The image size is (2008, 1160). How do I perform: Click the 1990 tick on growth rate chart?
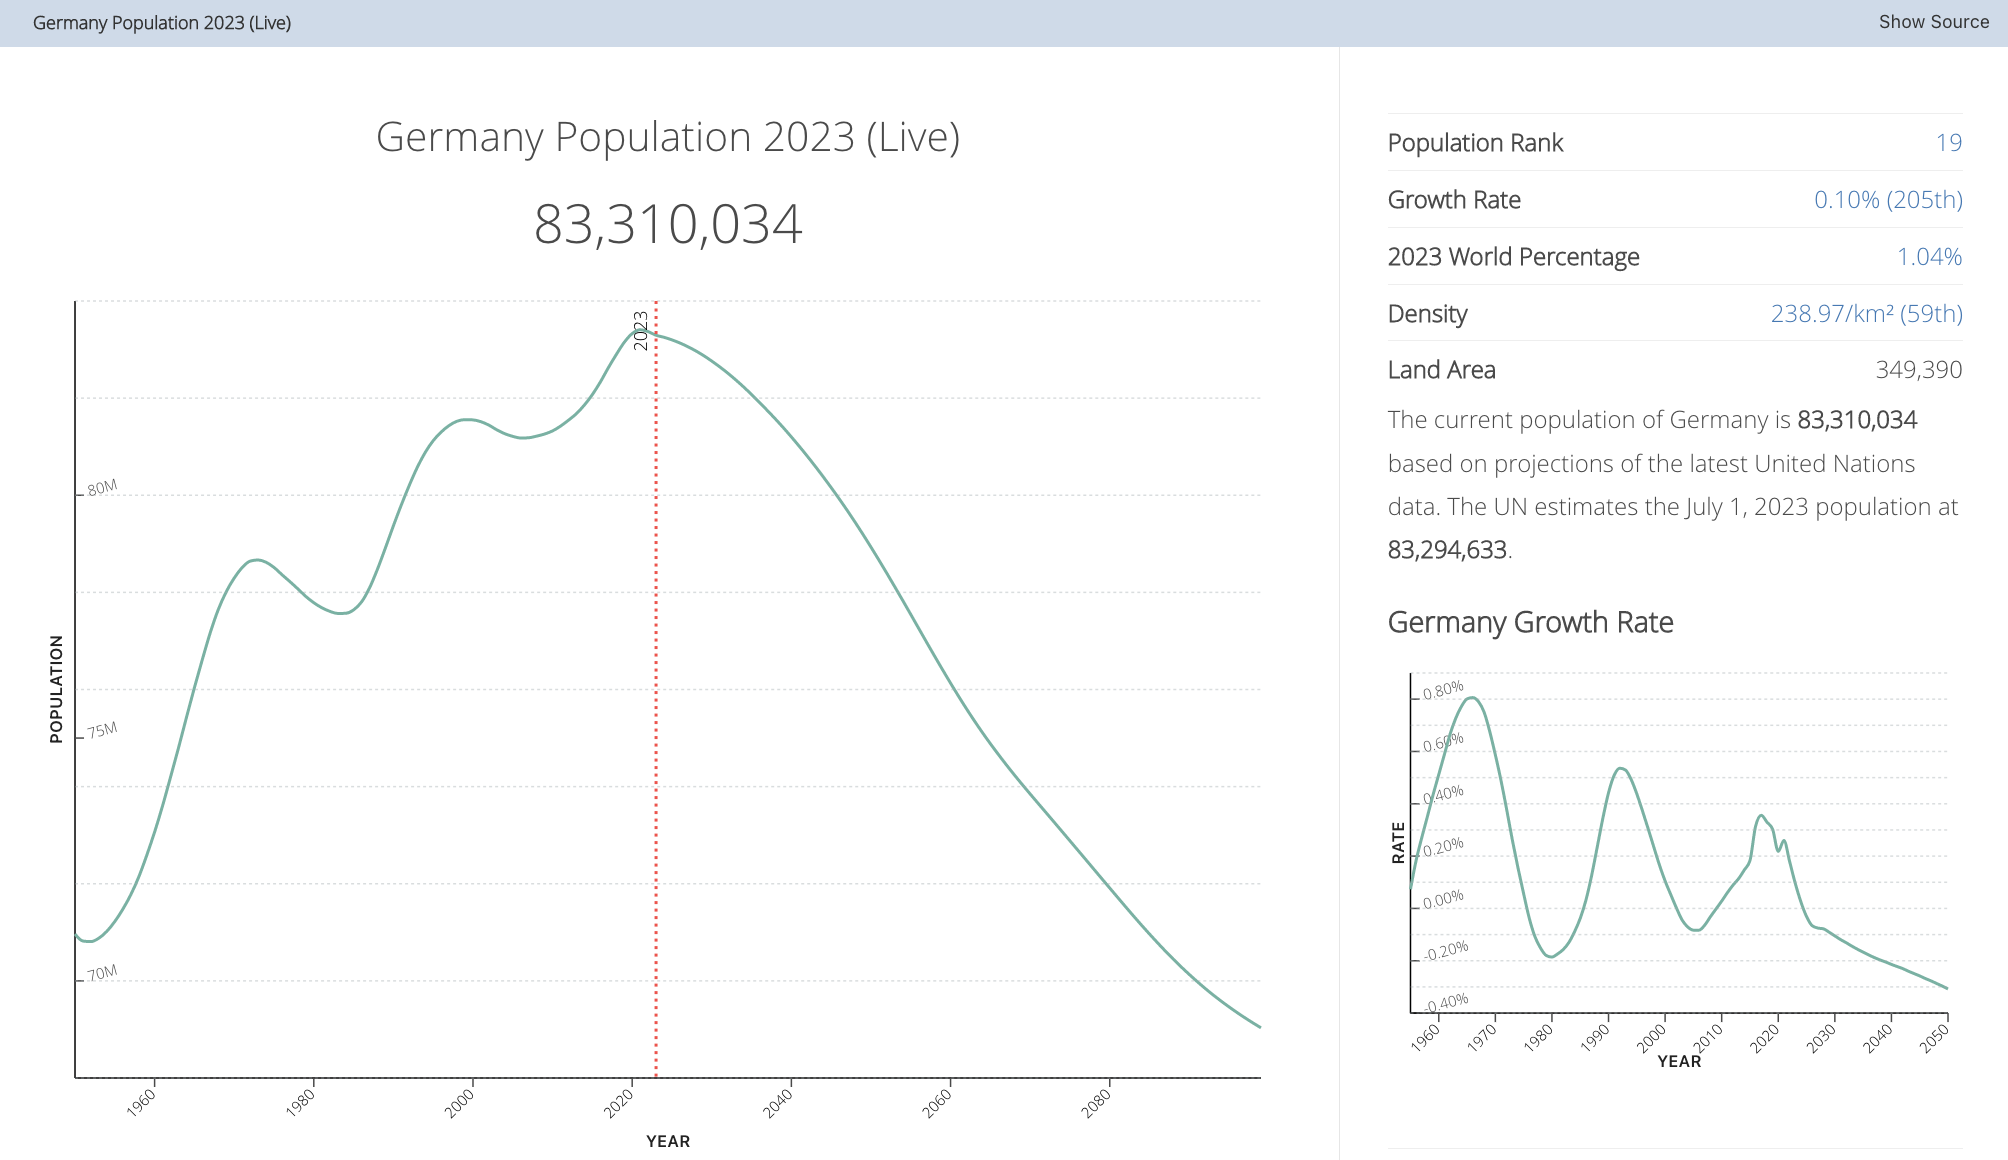tap(1596, 1038)
